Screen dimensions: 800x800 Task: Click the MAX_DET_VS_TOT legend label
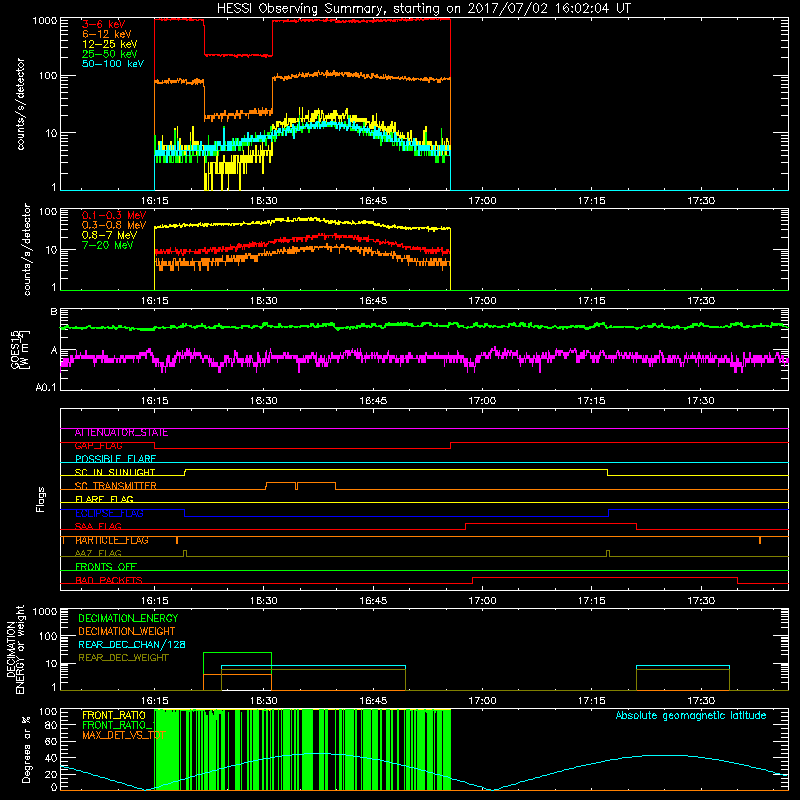pyautogui.click(x=123, y=735)
